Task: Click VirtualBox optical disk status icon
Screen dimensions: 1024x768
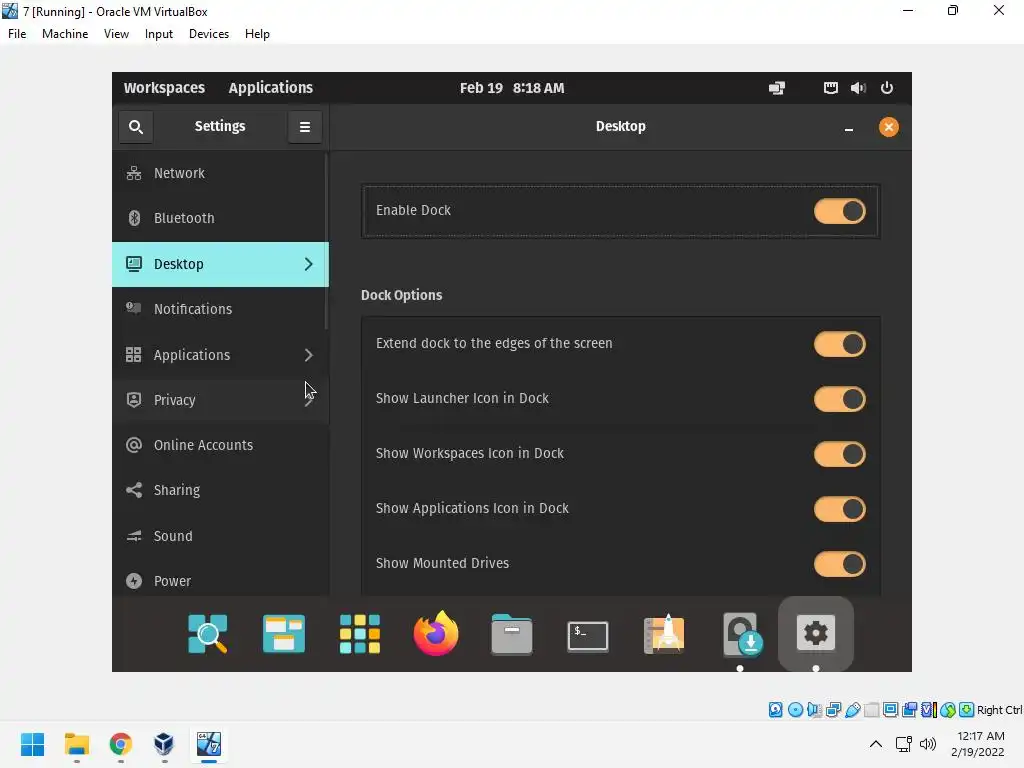Action: click(x=795, y=710)
